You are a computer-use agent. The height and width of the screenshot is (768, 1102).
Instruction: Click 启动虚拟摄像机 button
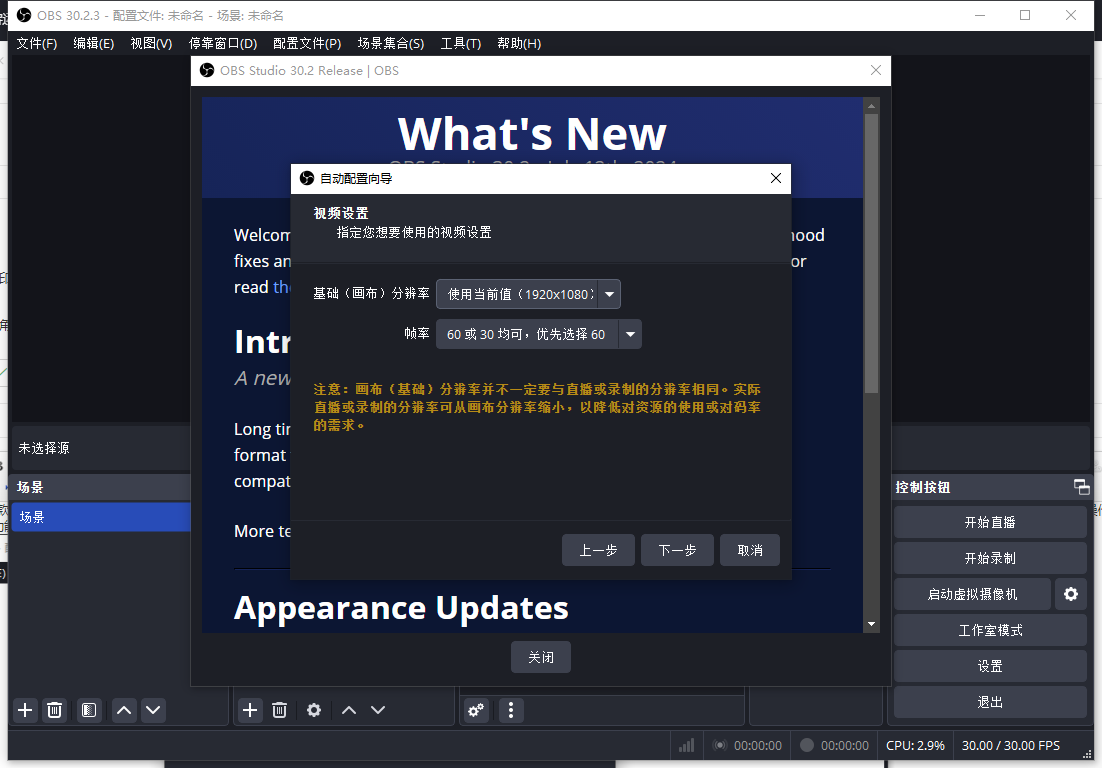(973, 594)
